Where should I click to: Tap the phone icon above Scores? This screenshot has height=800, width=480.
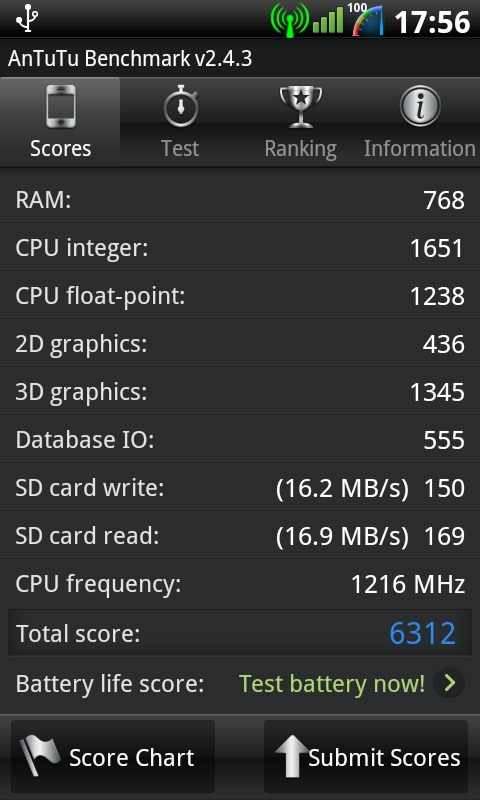tap(61, 107)
